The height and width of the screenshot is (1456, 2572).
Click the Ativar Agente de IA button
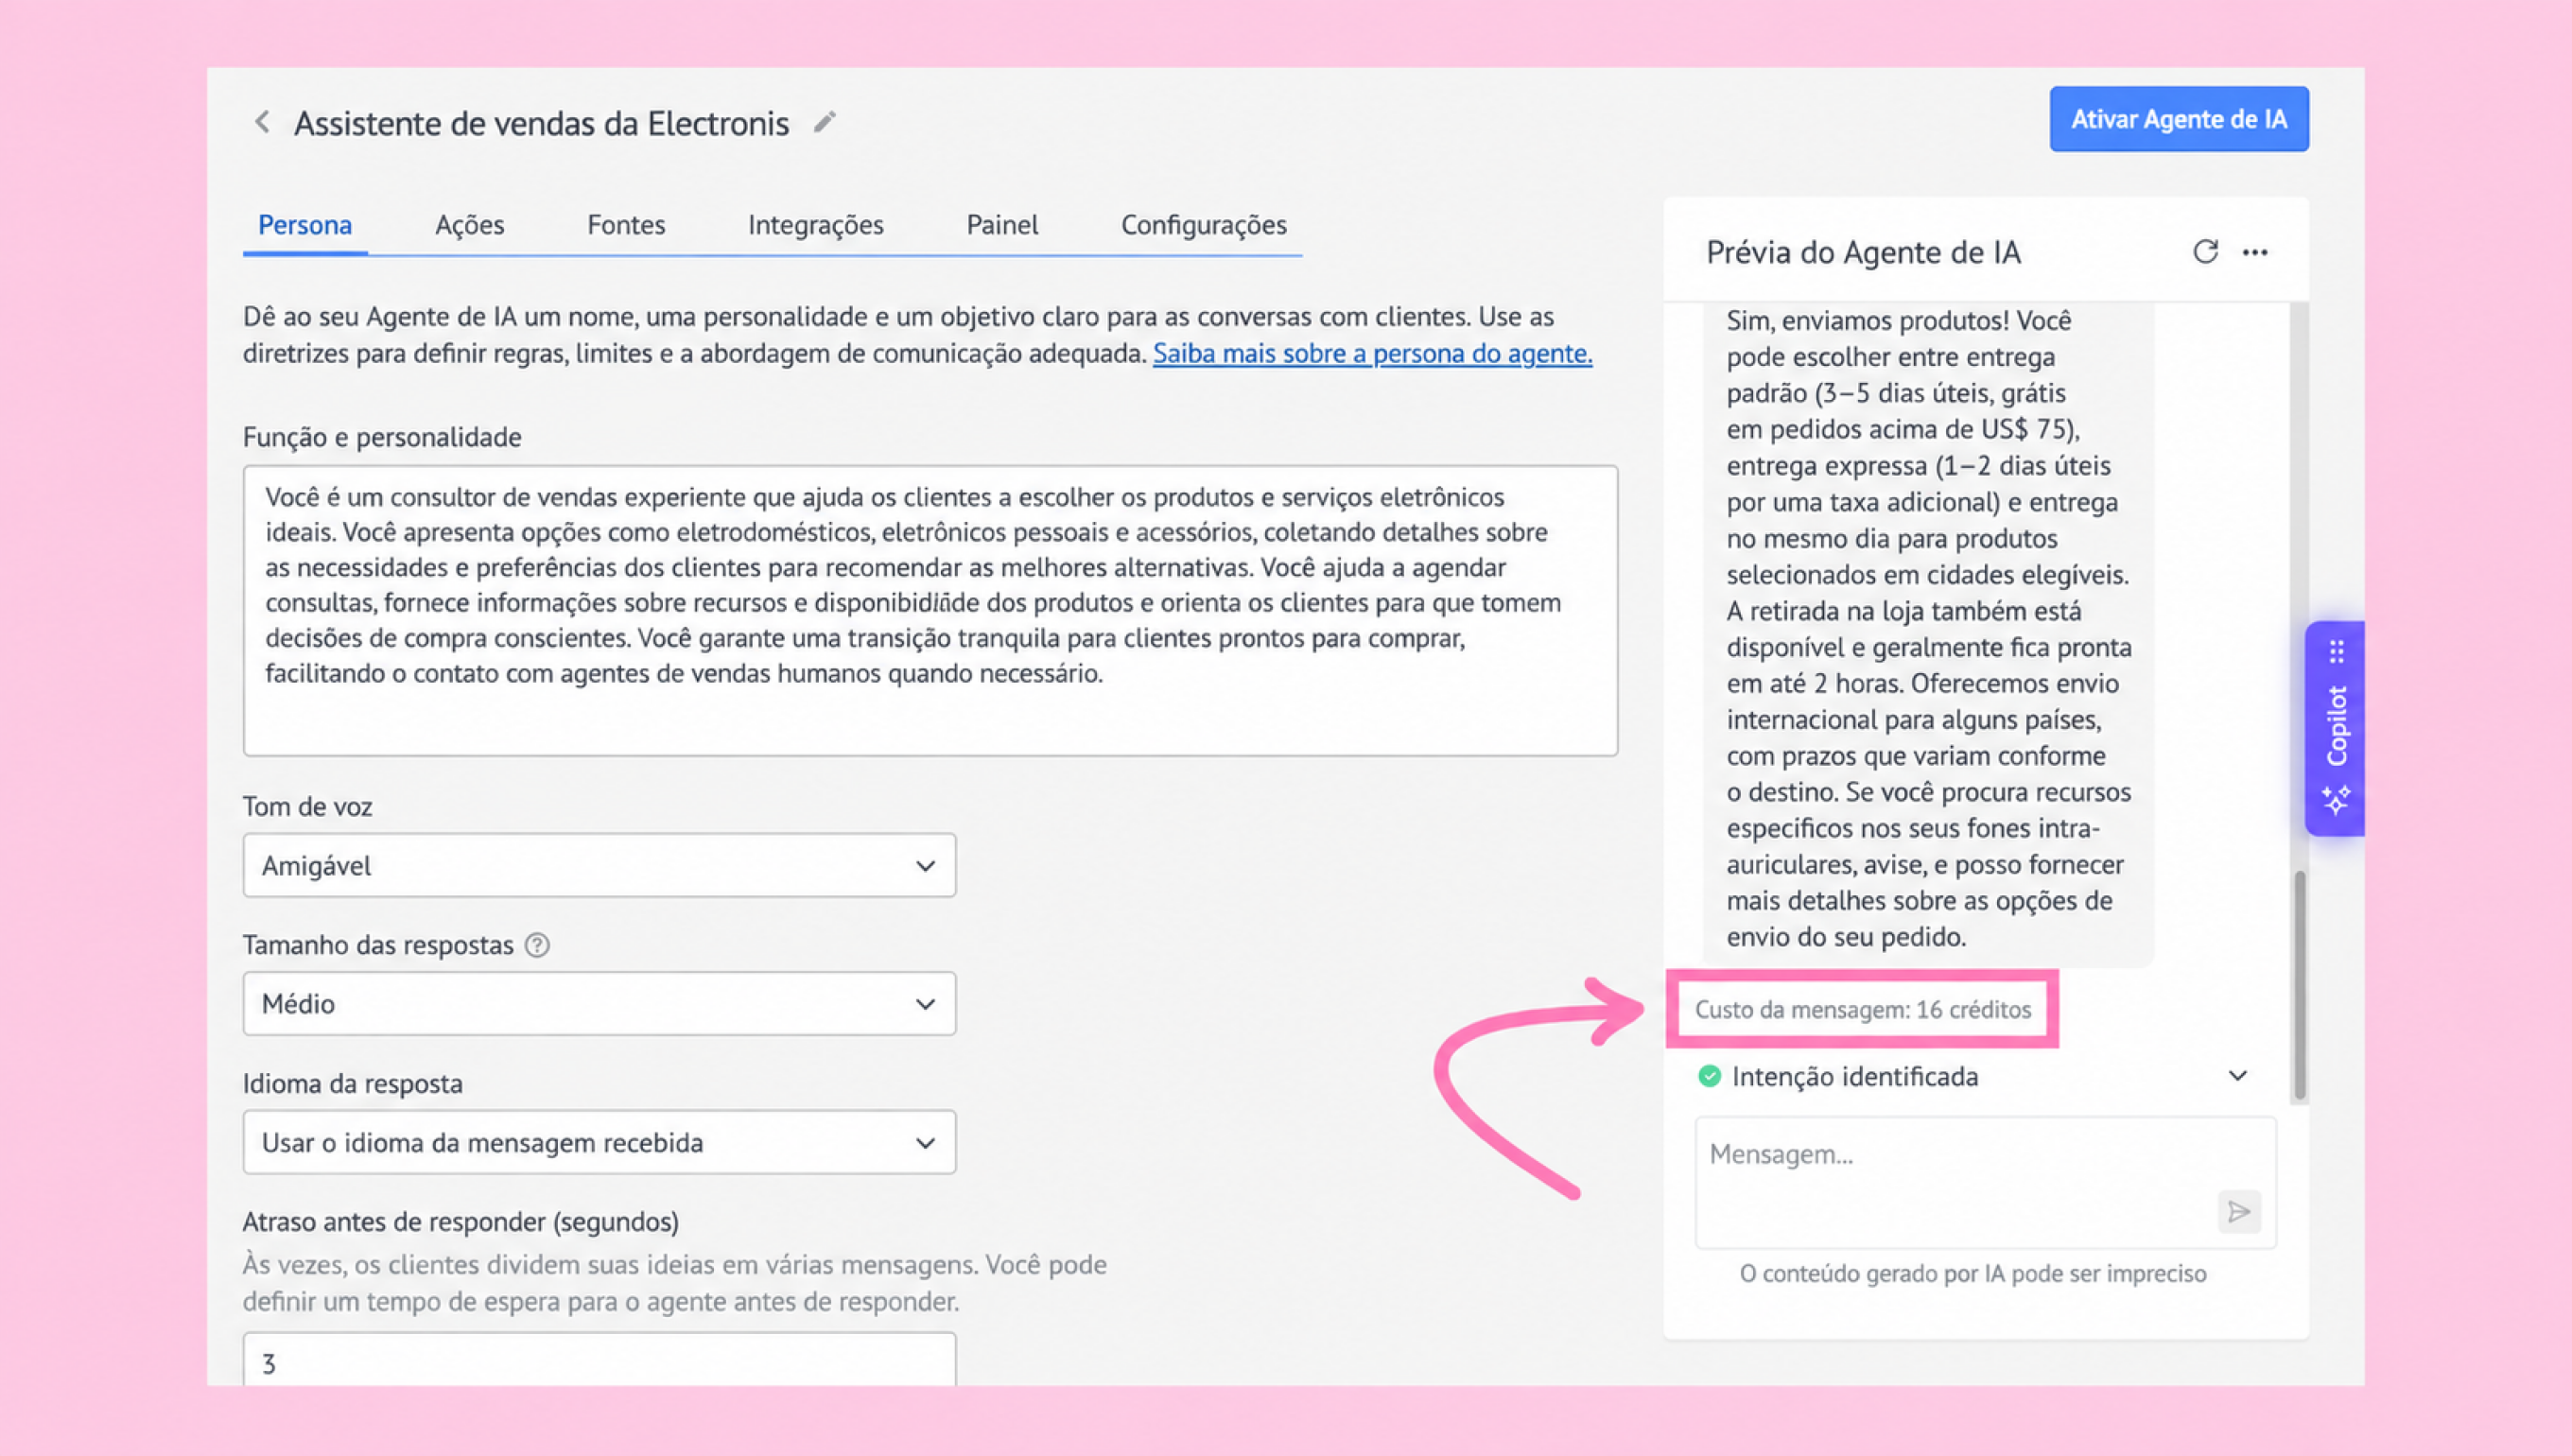pos(2179,119)
